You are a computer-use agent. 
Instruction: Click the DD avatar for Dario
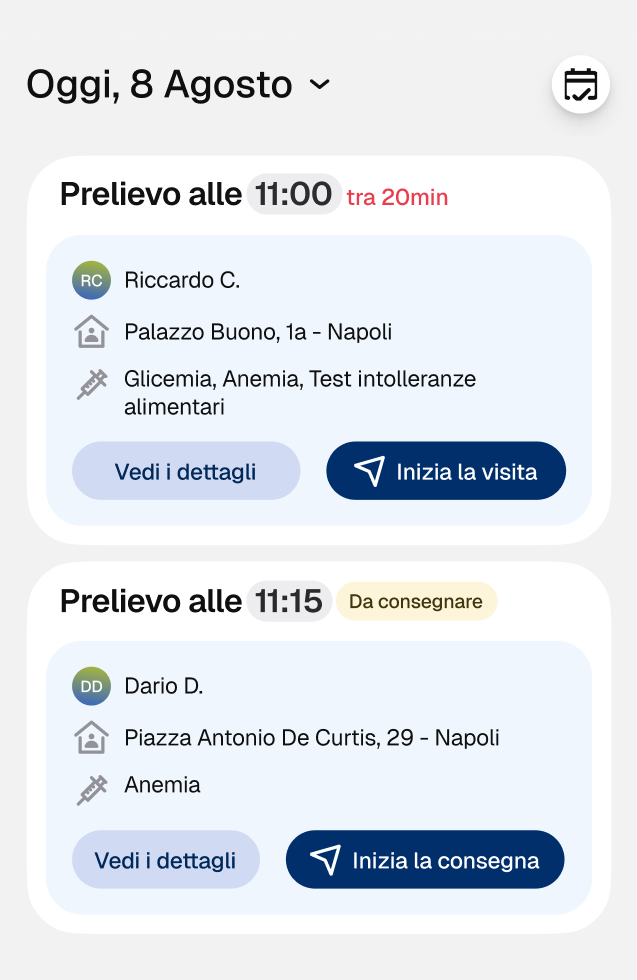(91, 687)
